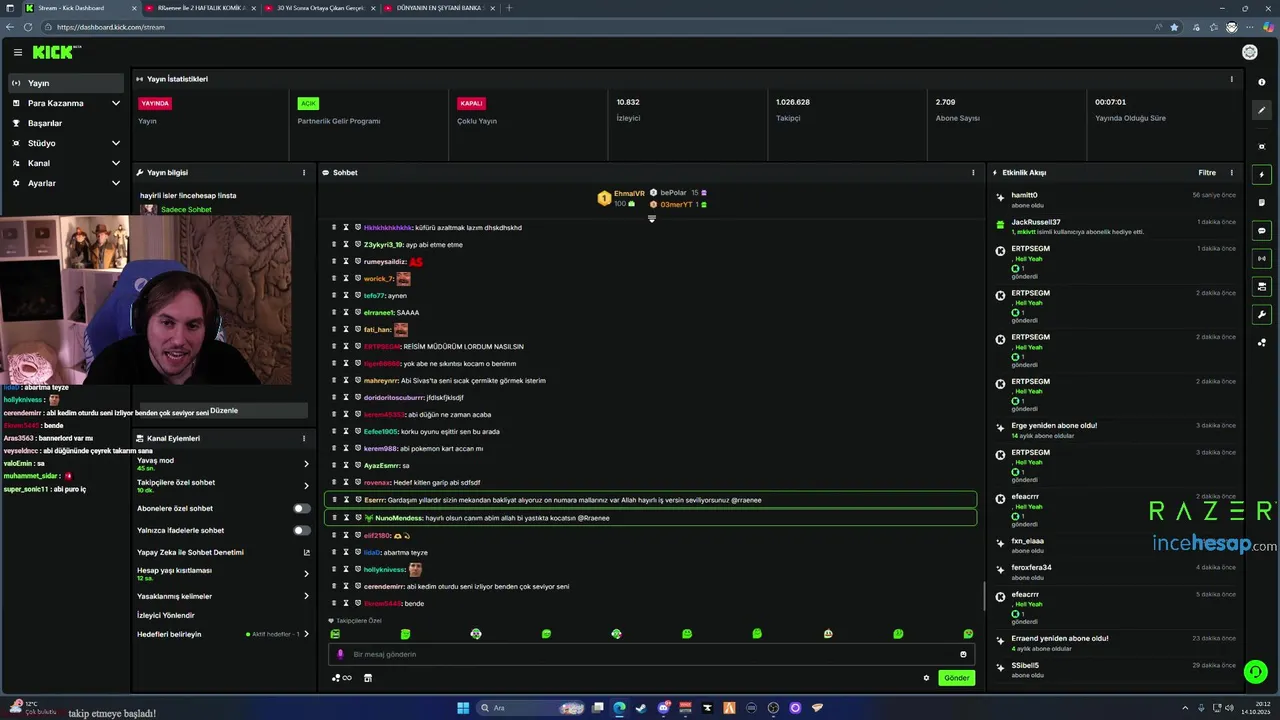Screen dimensions: 1280x720
Task: Toggle Yalnızca ifadelerle sohbet switch
Action: (301, 531)
